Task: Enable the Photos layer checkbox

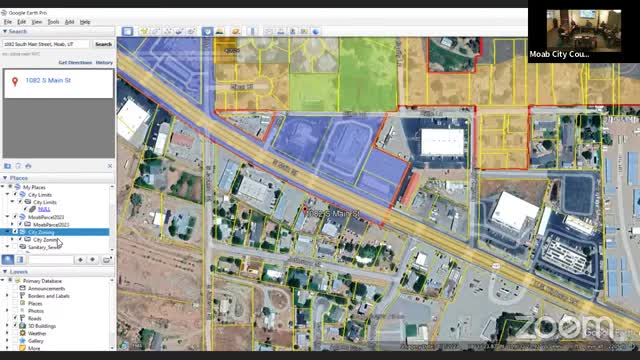Action: 15,311
